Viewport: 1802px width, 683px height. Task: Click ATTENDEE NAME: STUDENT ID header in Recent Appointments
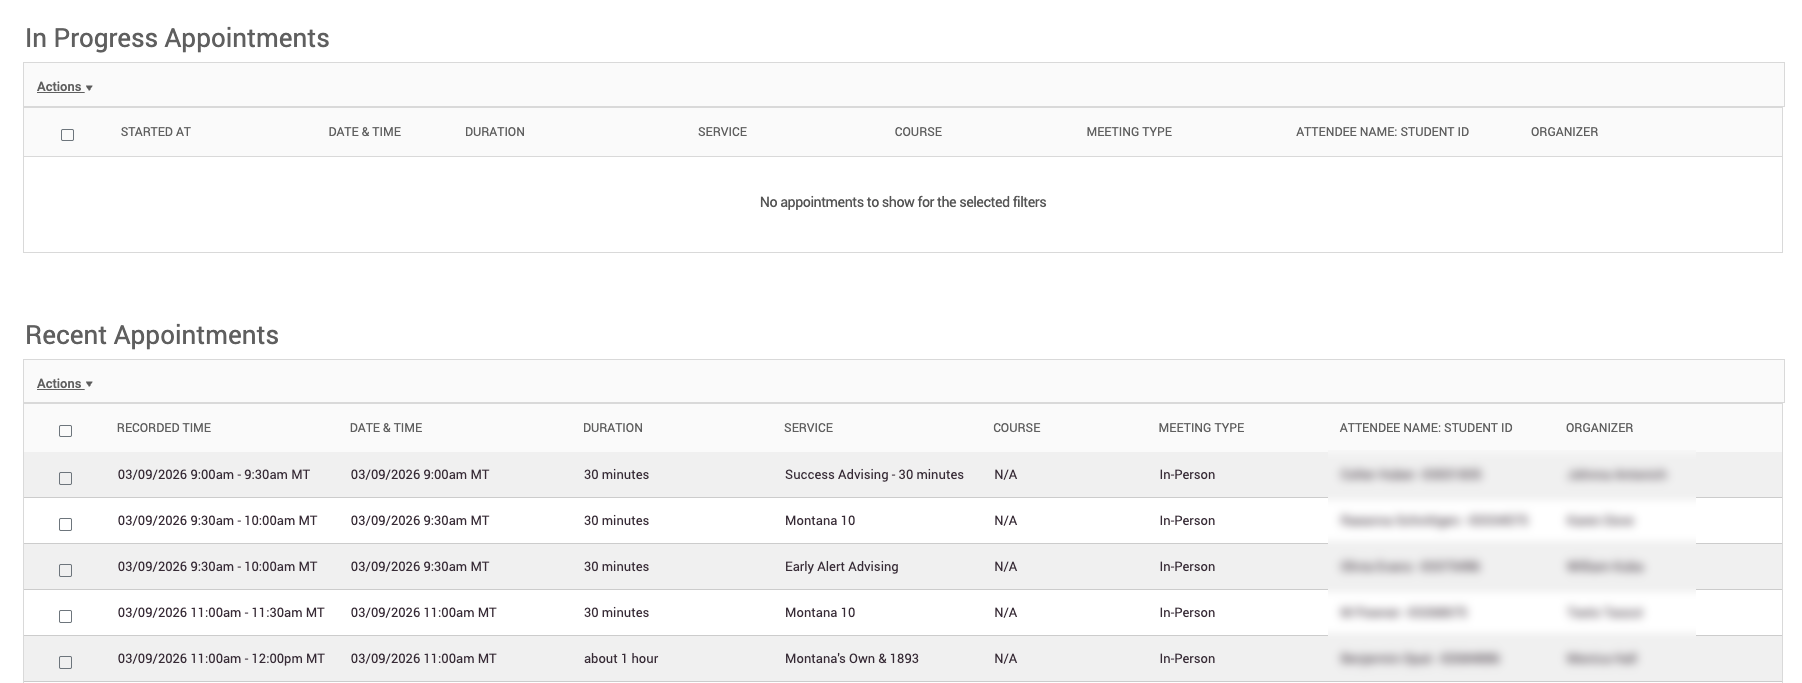point(1426,428)
